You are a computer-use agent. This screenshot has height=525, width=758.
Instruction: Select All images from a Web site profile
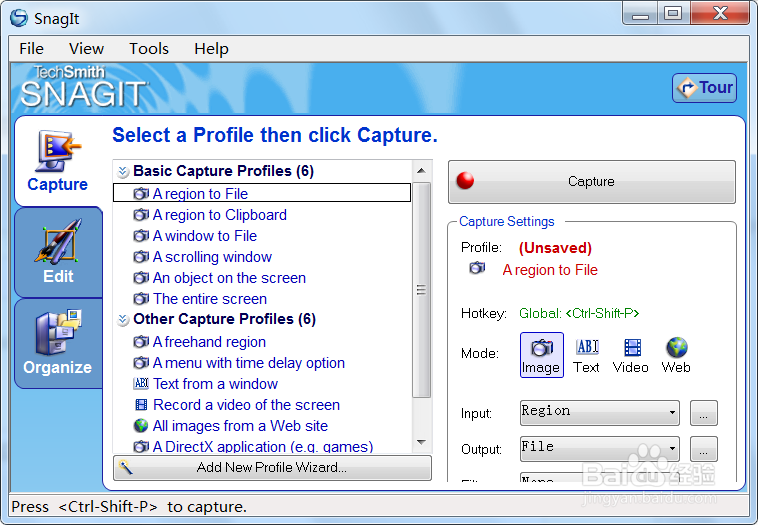240,426
